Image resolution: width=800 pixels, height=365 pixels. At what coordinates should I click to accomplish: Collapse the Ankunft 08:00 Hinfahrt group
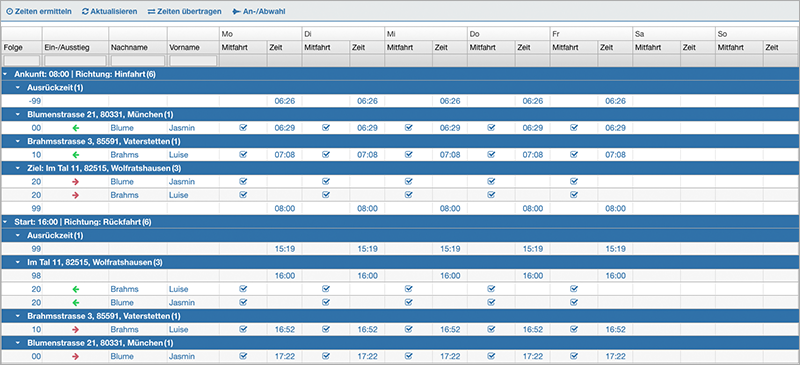(6, 74)
